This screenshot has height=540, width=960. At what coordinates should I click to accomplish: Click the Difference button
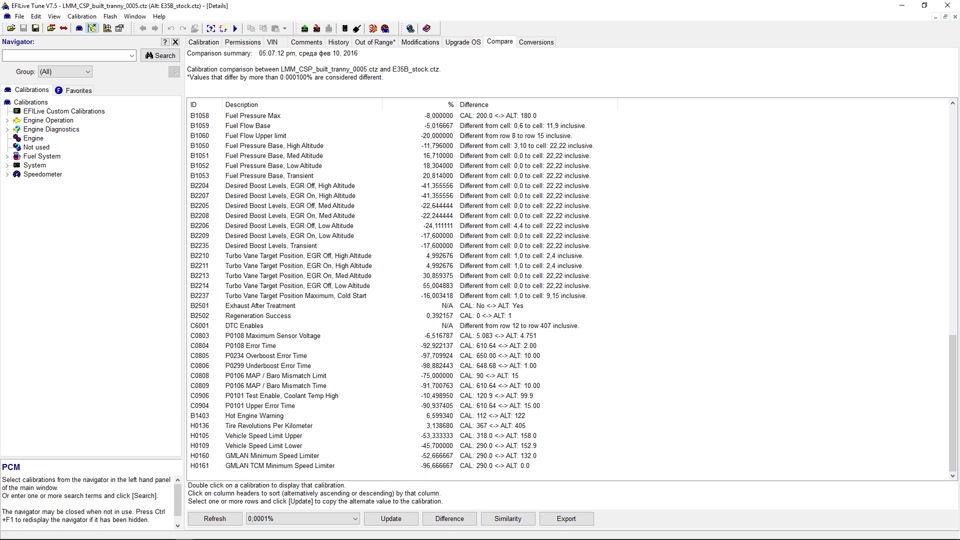449,519
